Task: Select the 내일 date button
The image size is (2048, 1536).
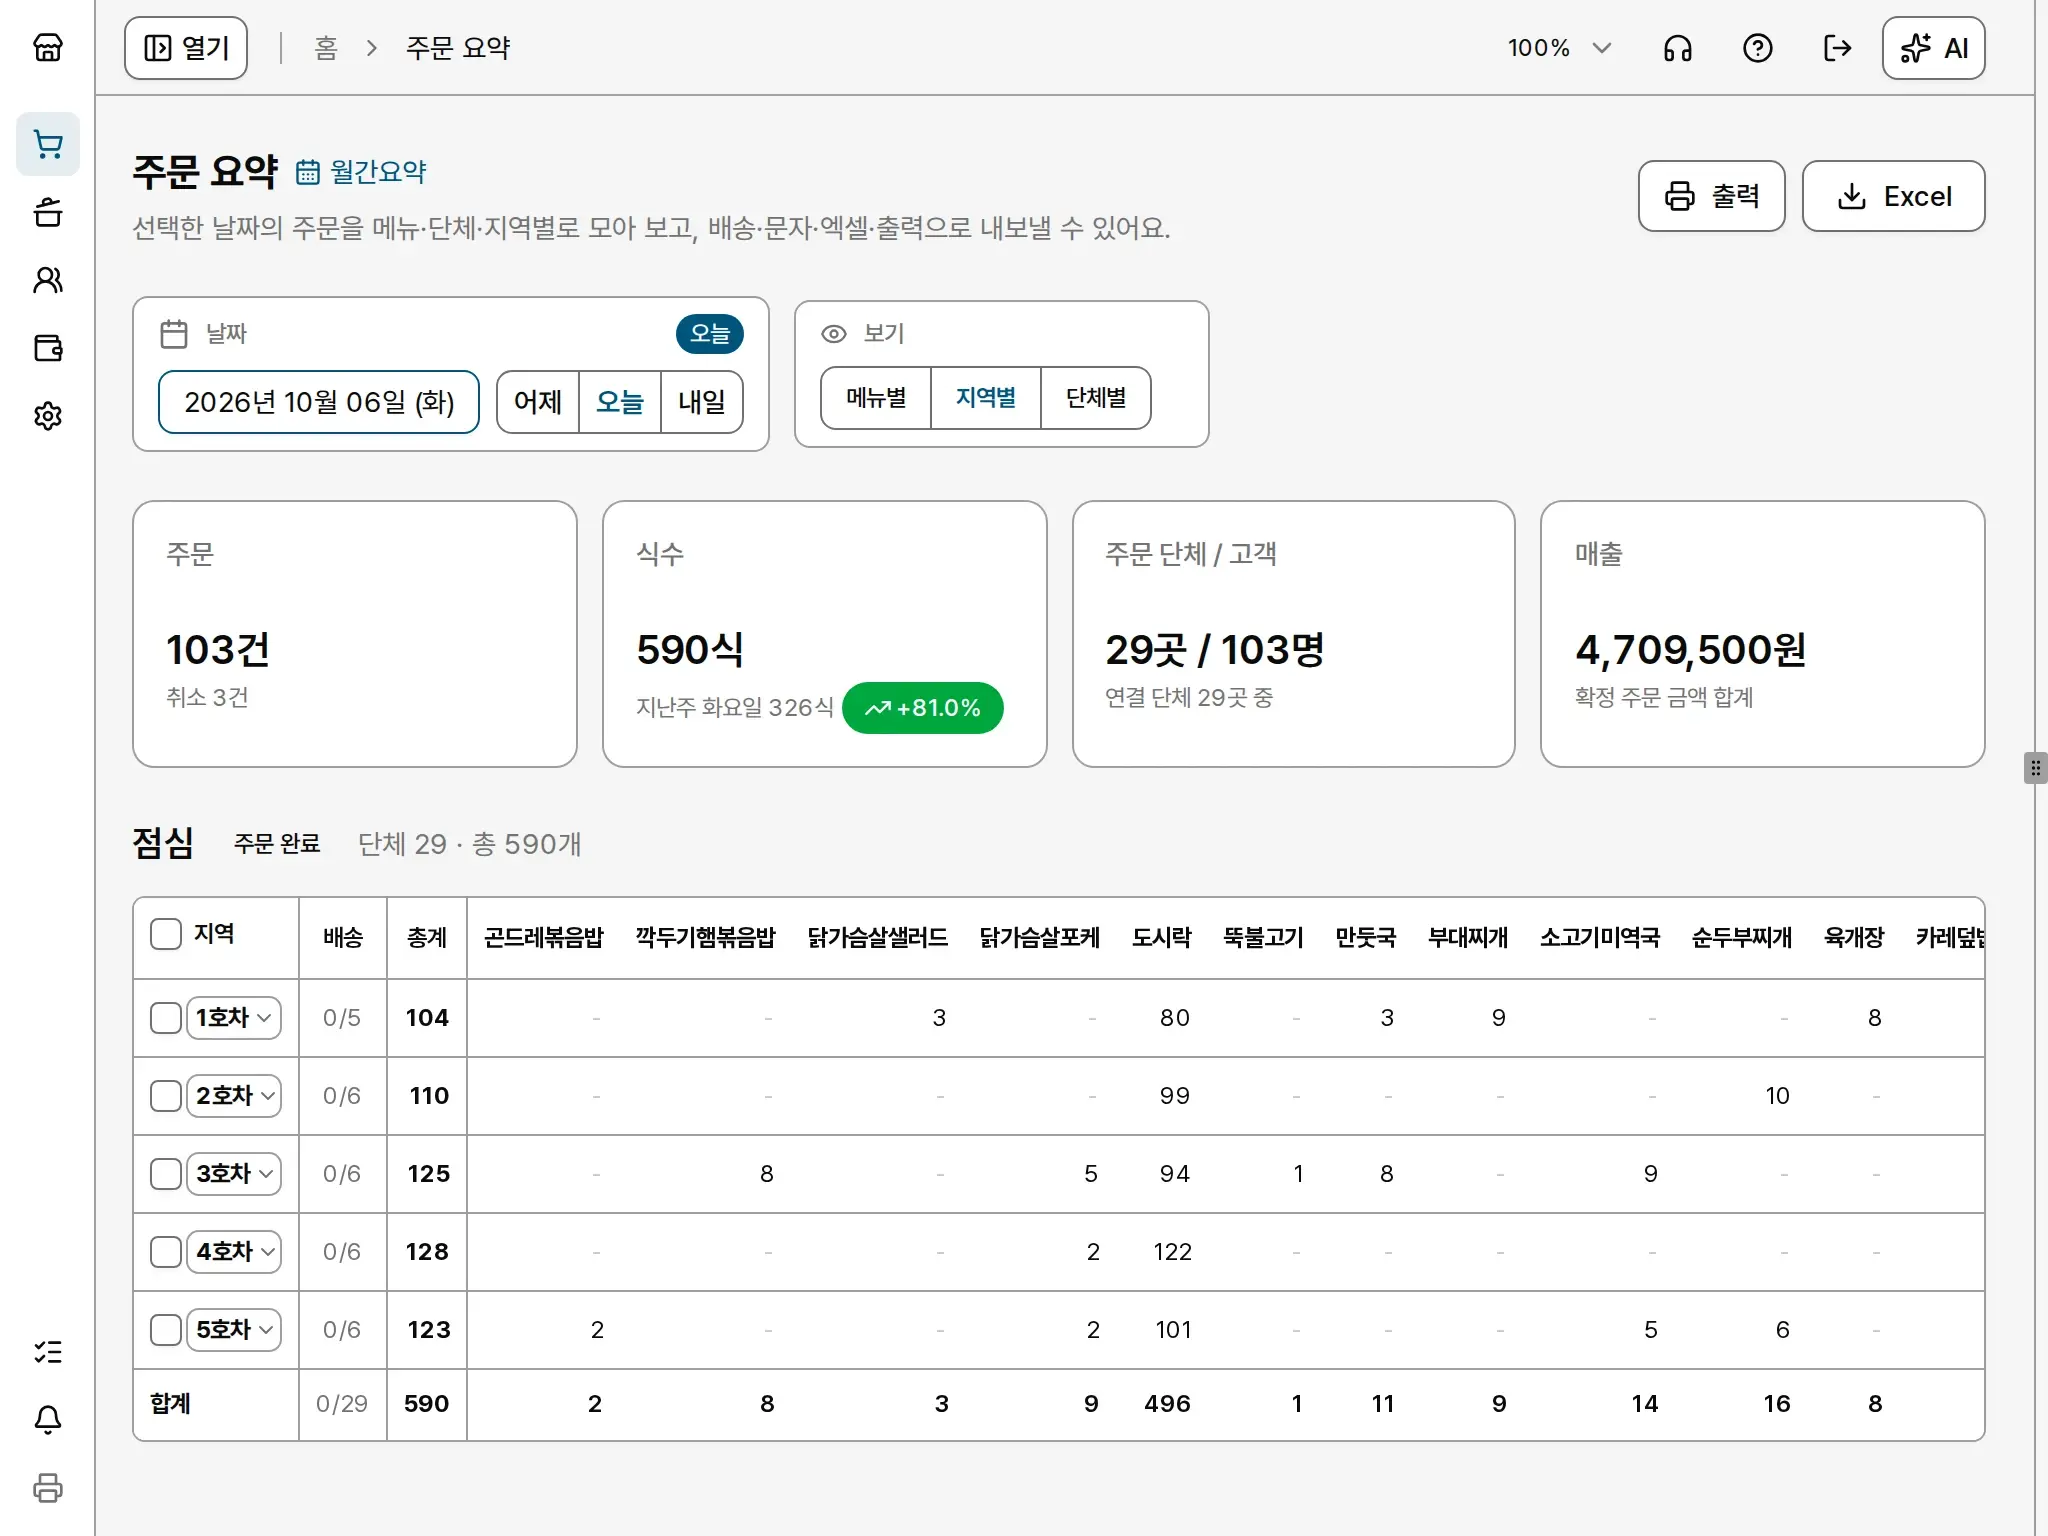Action: point(702,402)
